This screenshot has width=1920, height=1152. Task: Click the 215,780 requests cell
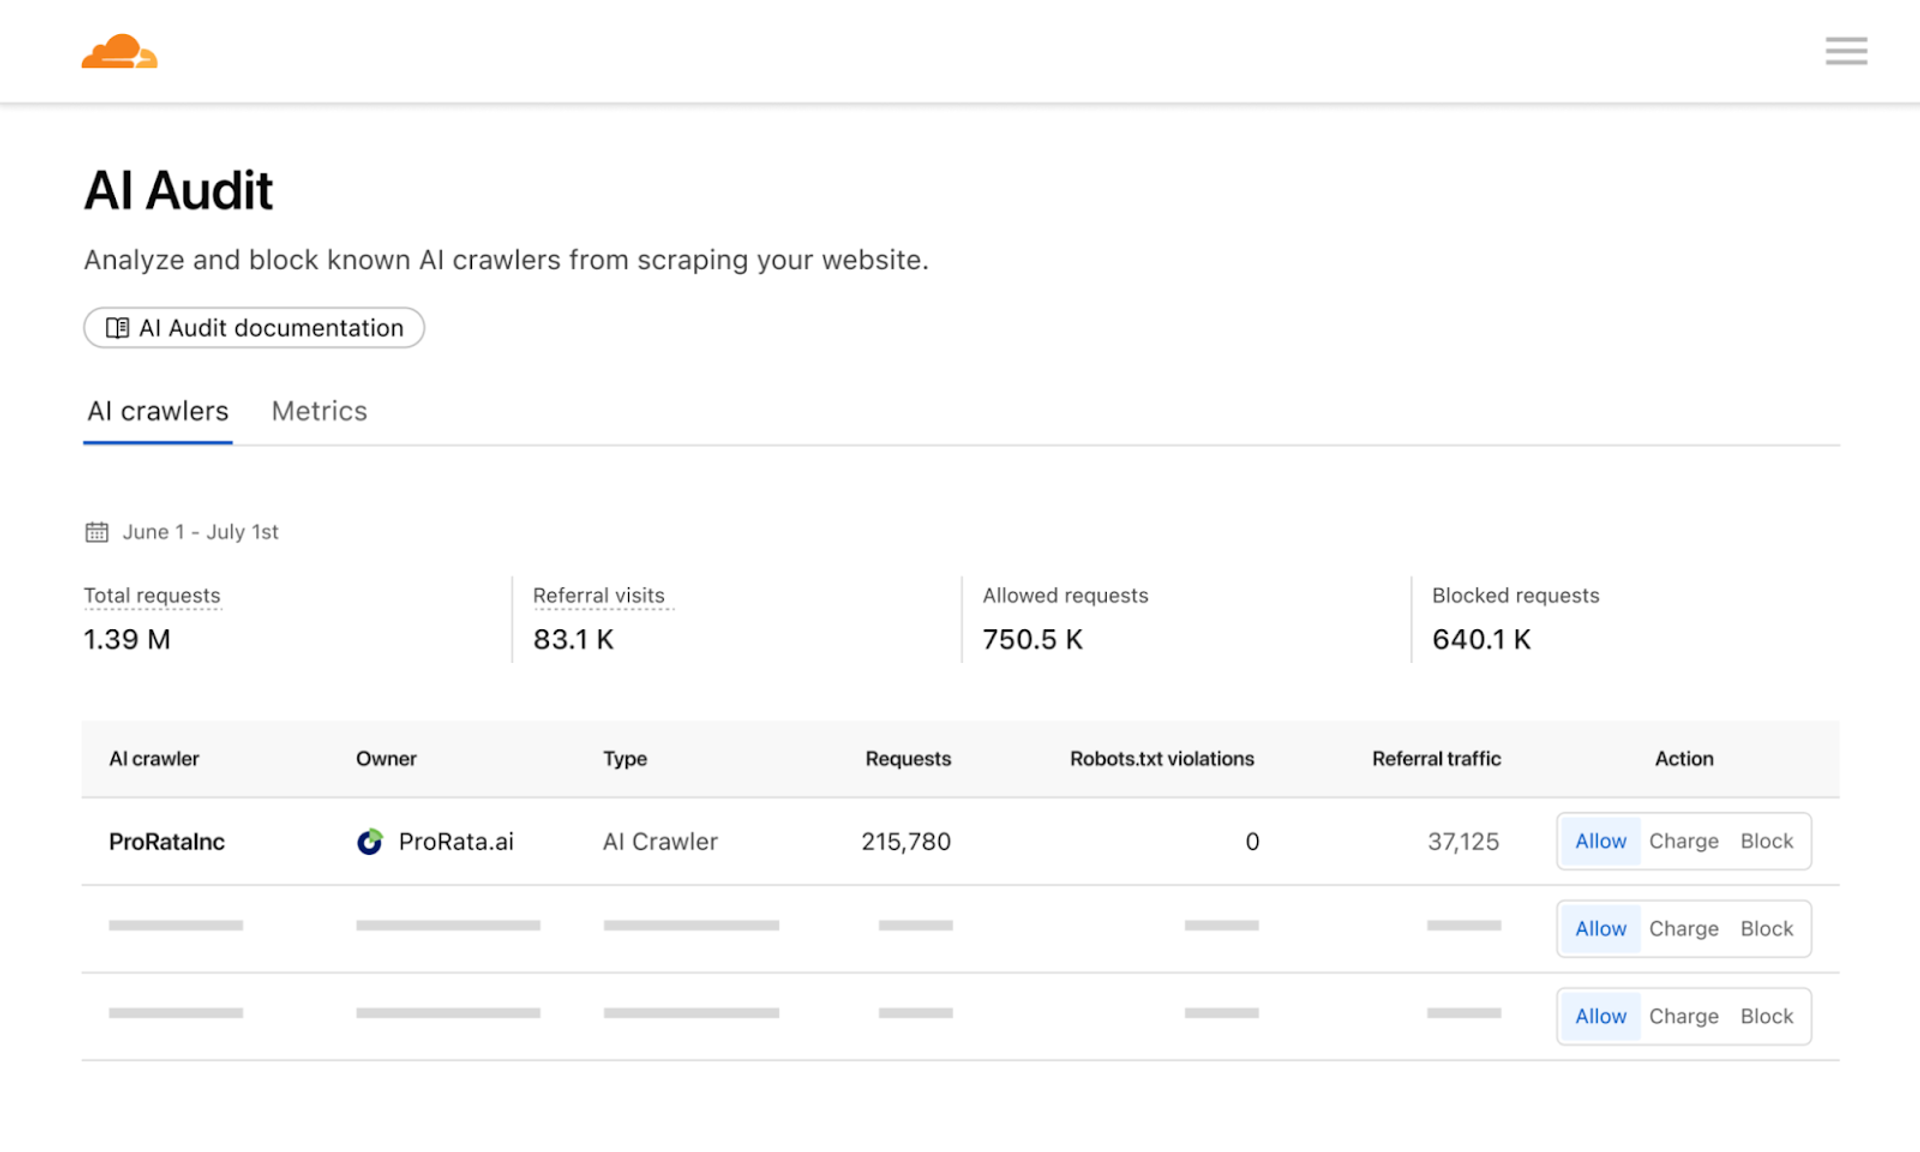click(906, 841)
